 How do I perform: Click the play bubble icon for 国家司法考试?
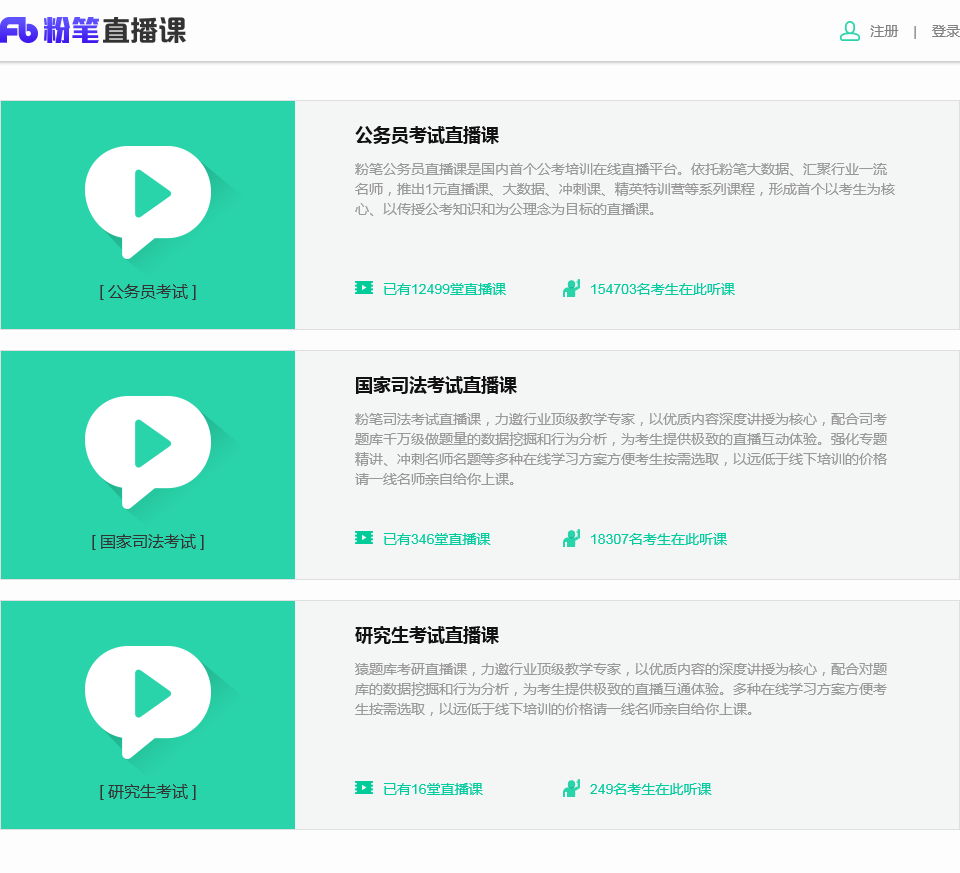tap(148, 452)
